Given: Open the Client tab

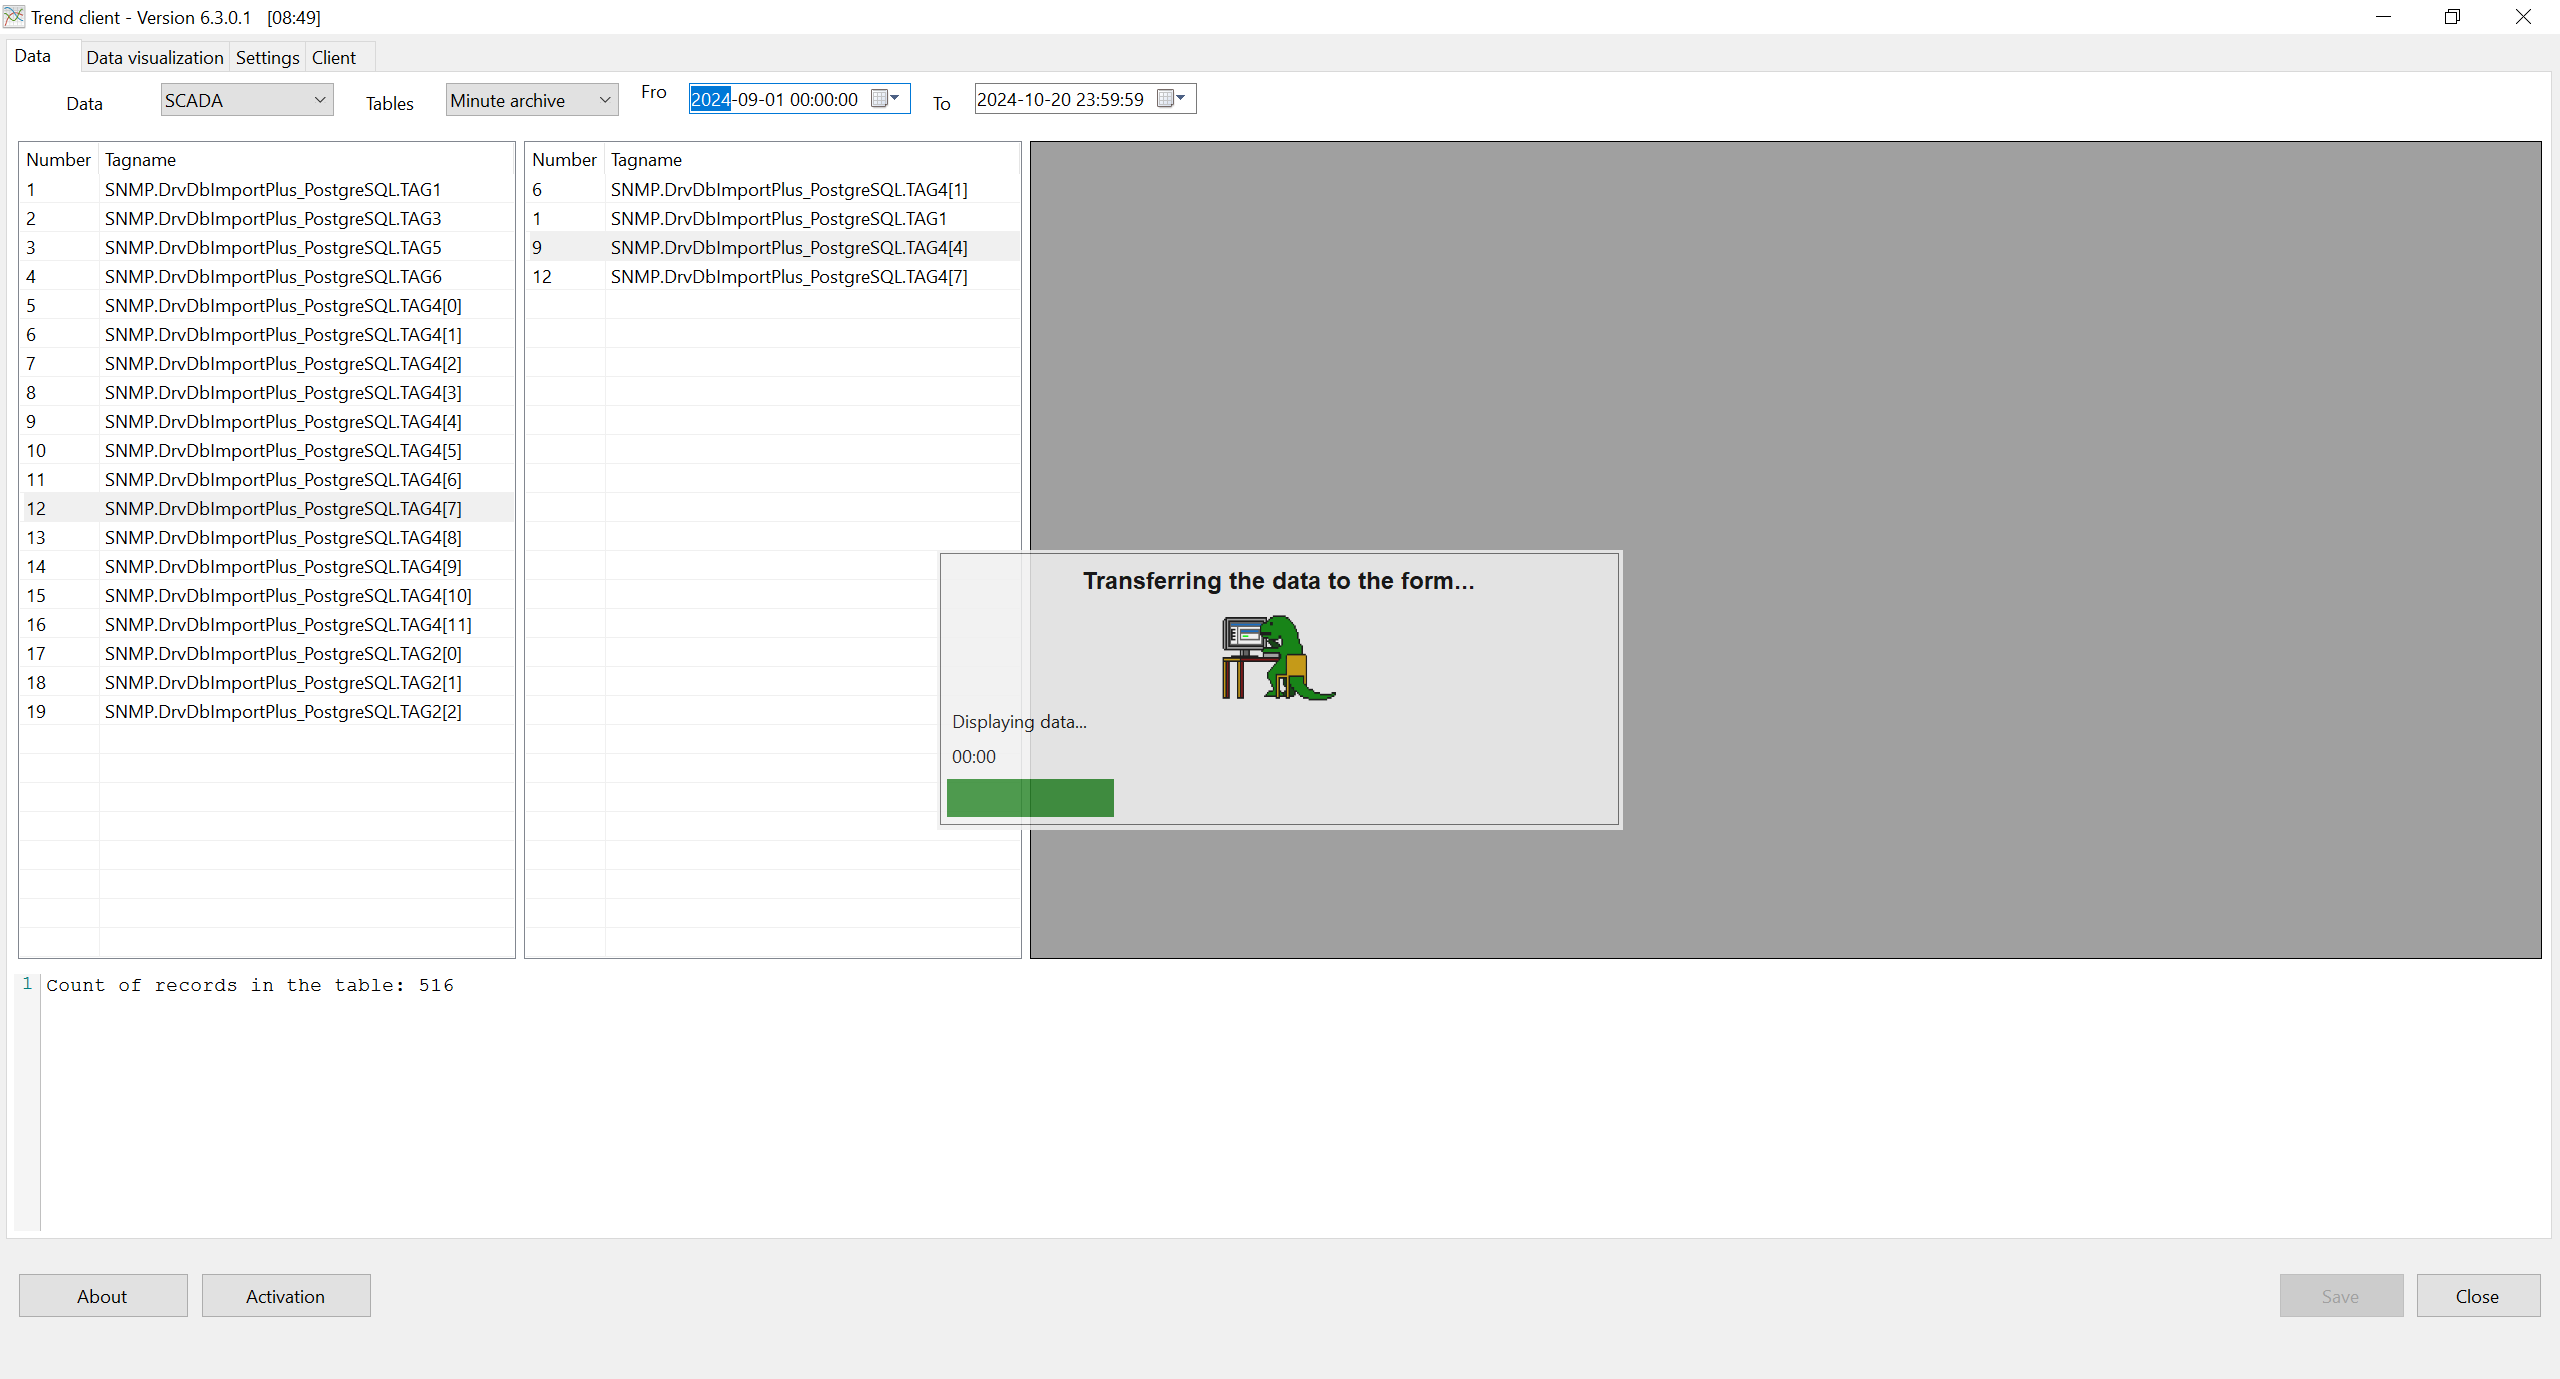Looking at the screenshot, I should (333, 58).
